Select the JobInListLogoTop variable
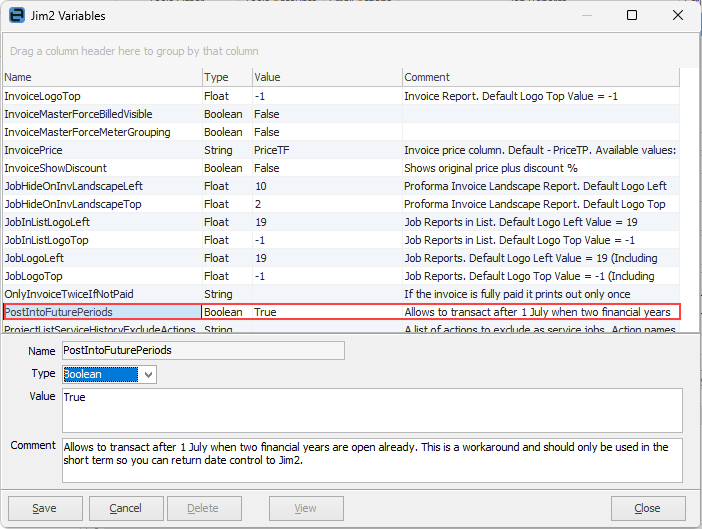 (x=47, y=240)
